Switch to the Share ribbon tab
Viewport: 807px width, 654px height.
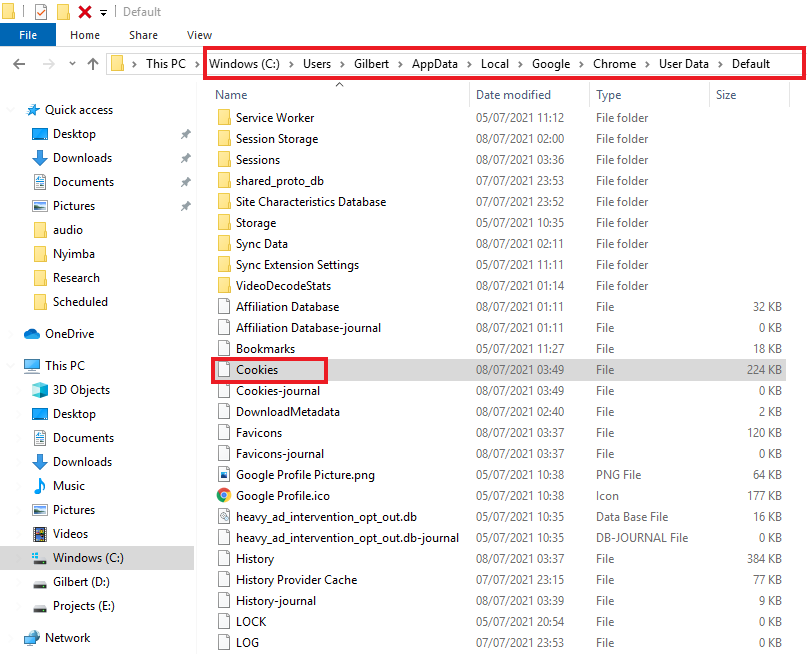(143, 35)
